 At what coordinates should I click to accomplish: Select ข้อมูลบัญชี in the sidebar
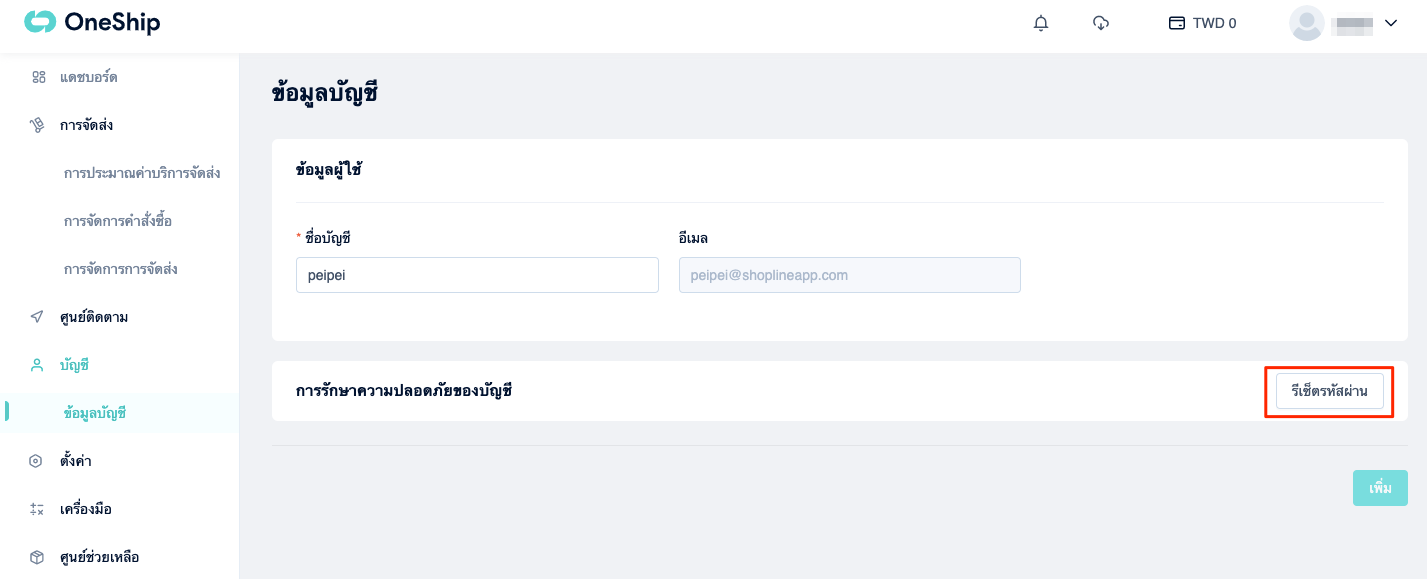click(x=95, y=413)
